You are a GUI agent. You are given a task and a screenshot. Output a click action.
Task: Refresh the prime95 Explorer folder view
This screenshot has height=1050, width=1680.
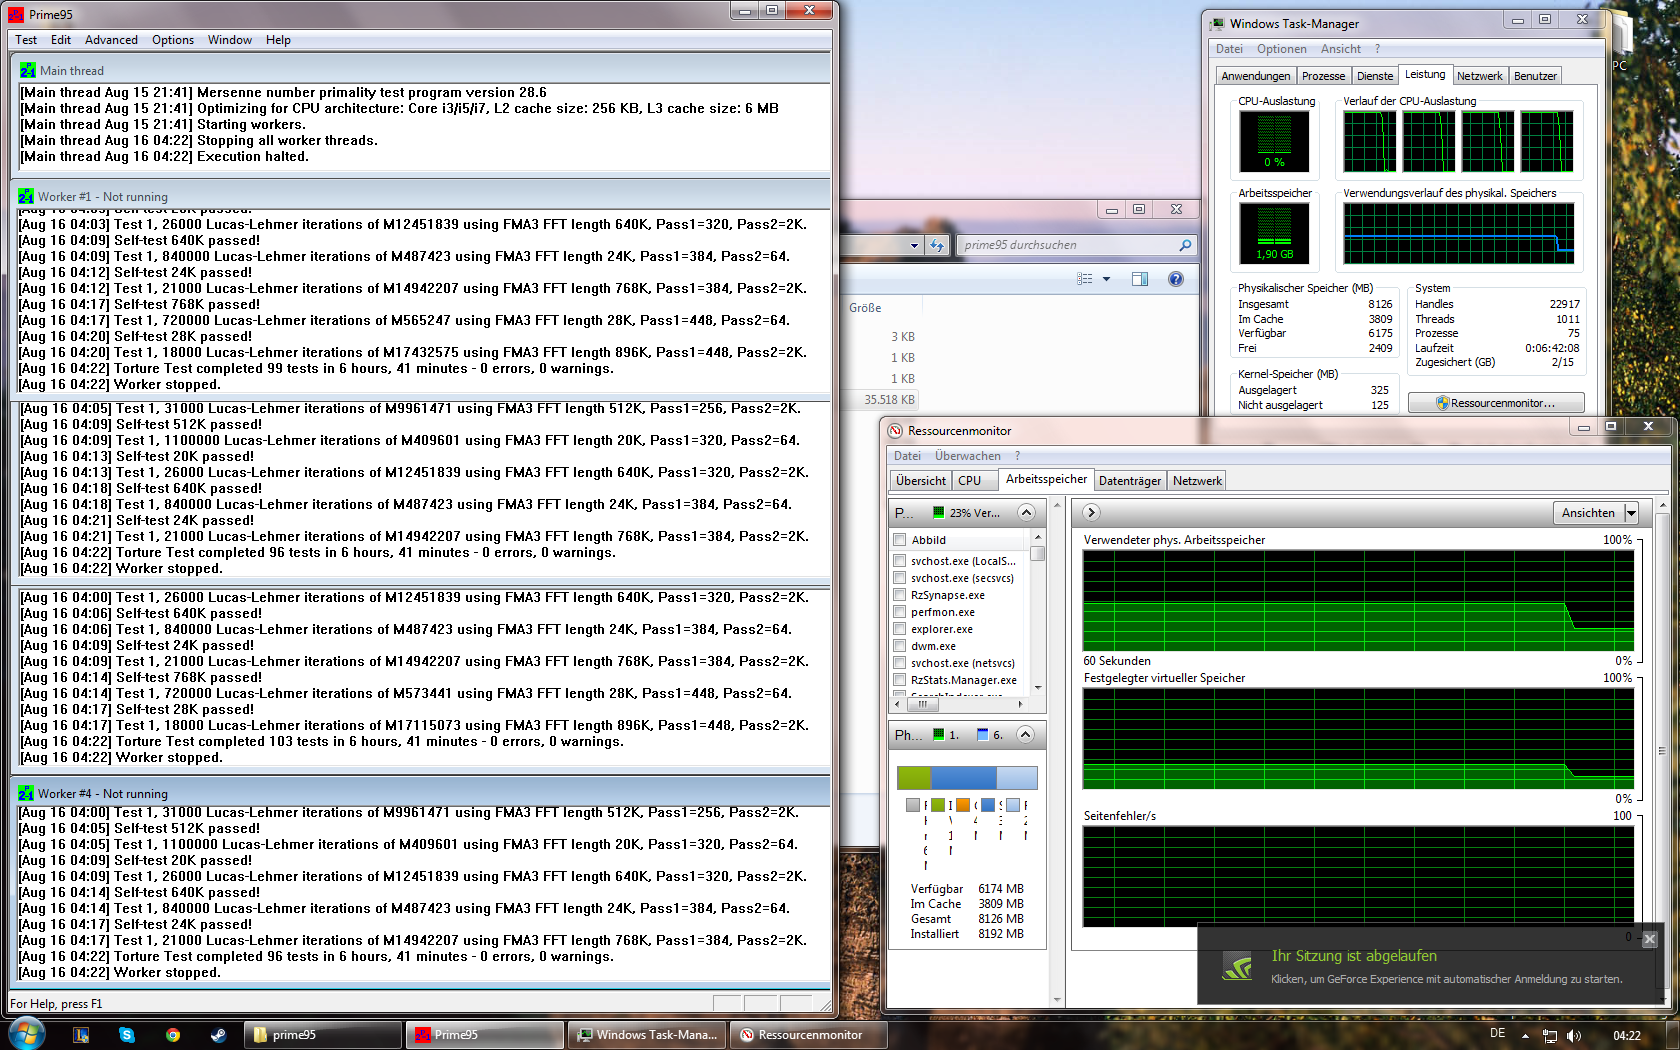coord(937,245)
